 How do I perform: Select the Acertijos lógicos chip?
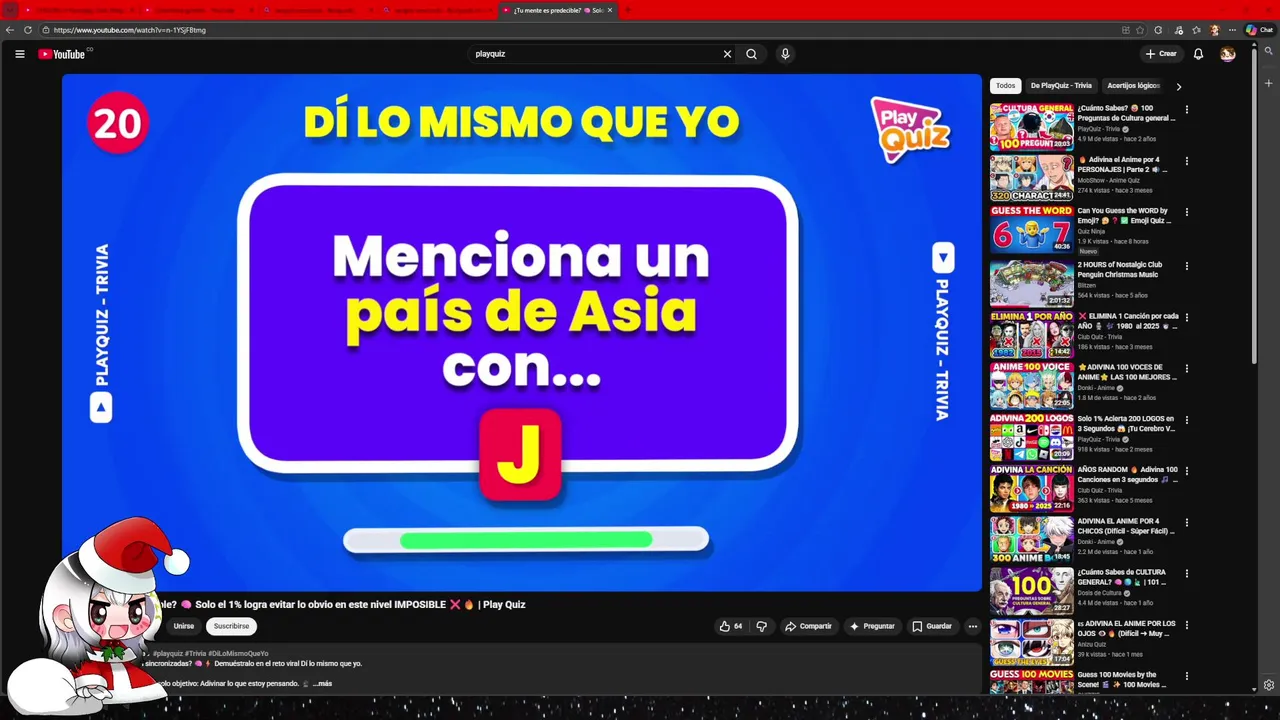tap(1133, 86)
